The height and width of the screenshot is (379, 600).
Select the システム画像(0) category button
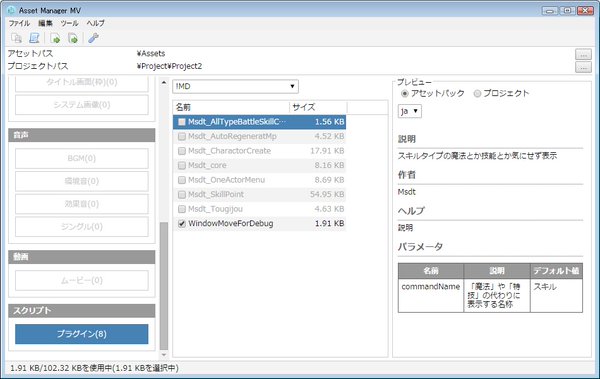pyautogui.click(x=82, y=105)
